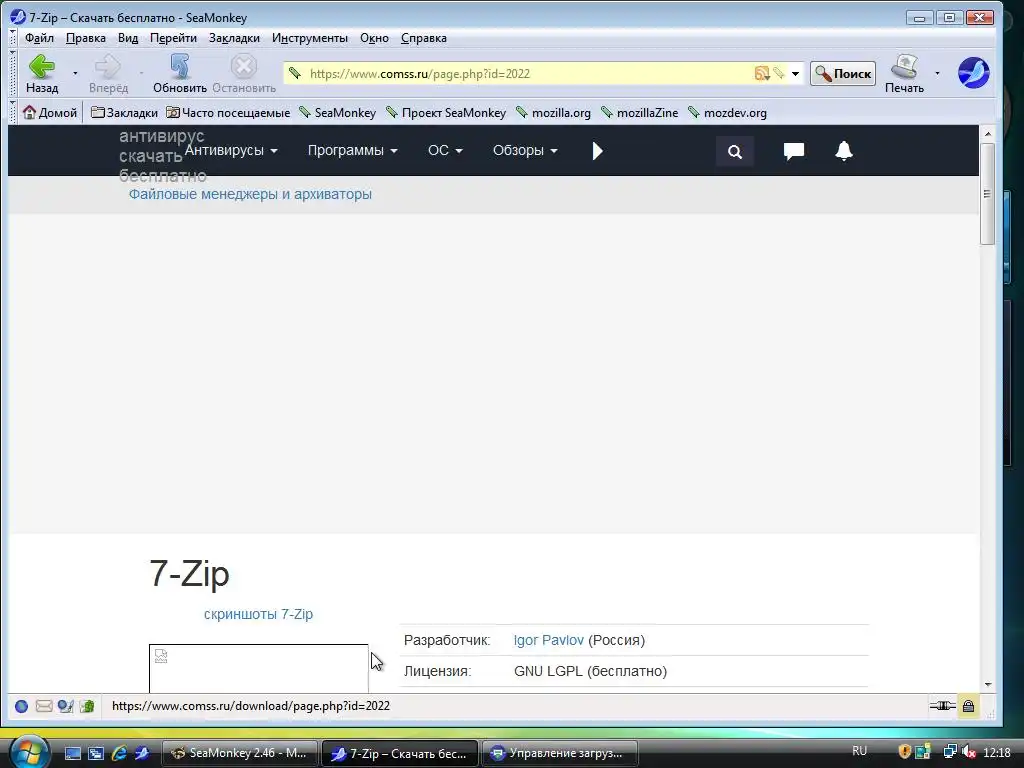Expand the ОС site menu
This screenshot has height=768, width=1024.
click(x=445, y=150)
